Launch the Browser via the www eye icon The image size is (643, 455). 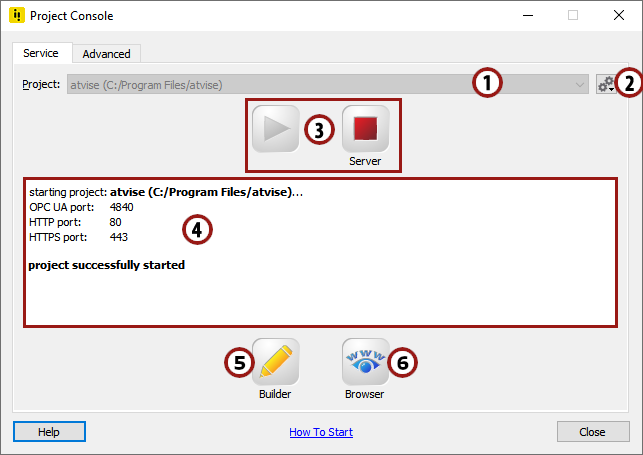[365, 362]
